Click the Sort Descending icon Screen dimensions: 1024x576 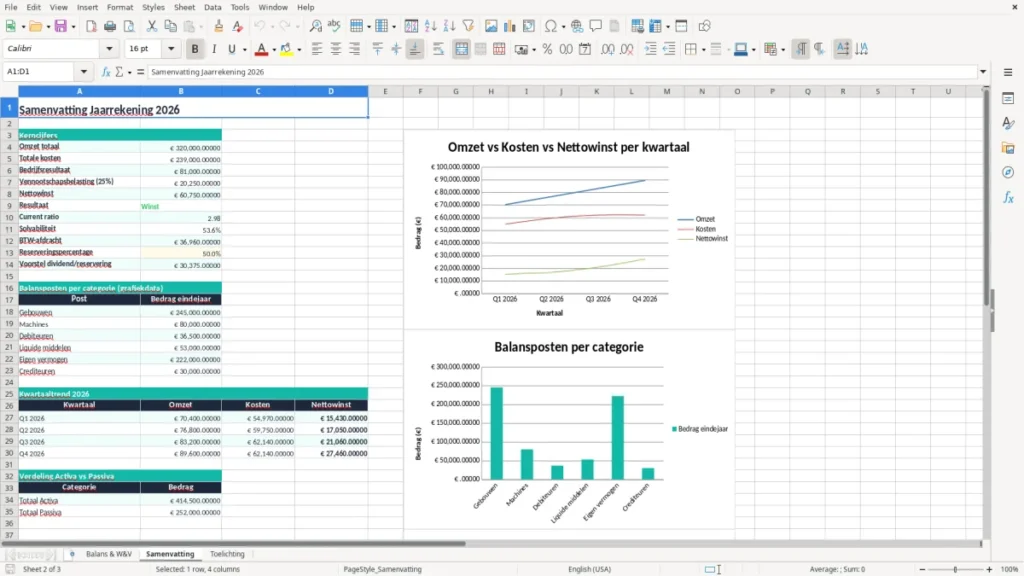point(449,26)
